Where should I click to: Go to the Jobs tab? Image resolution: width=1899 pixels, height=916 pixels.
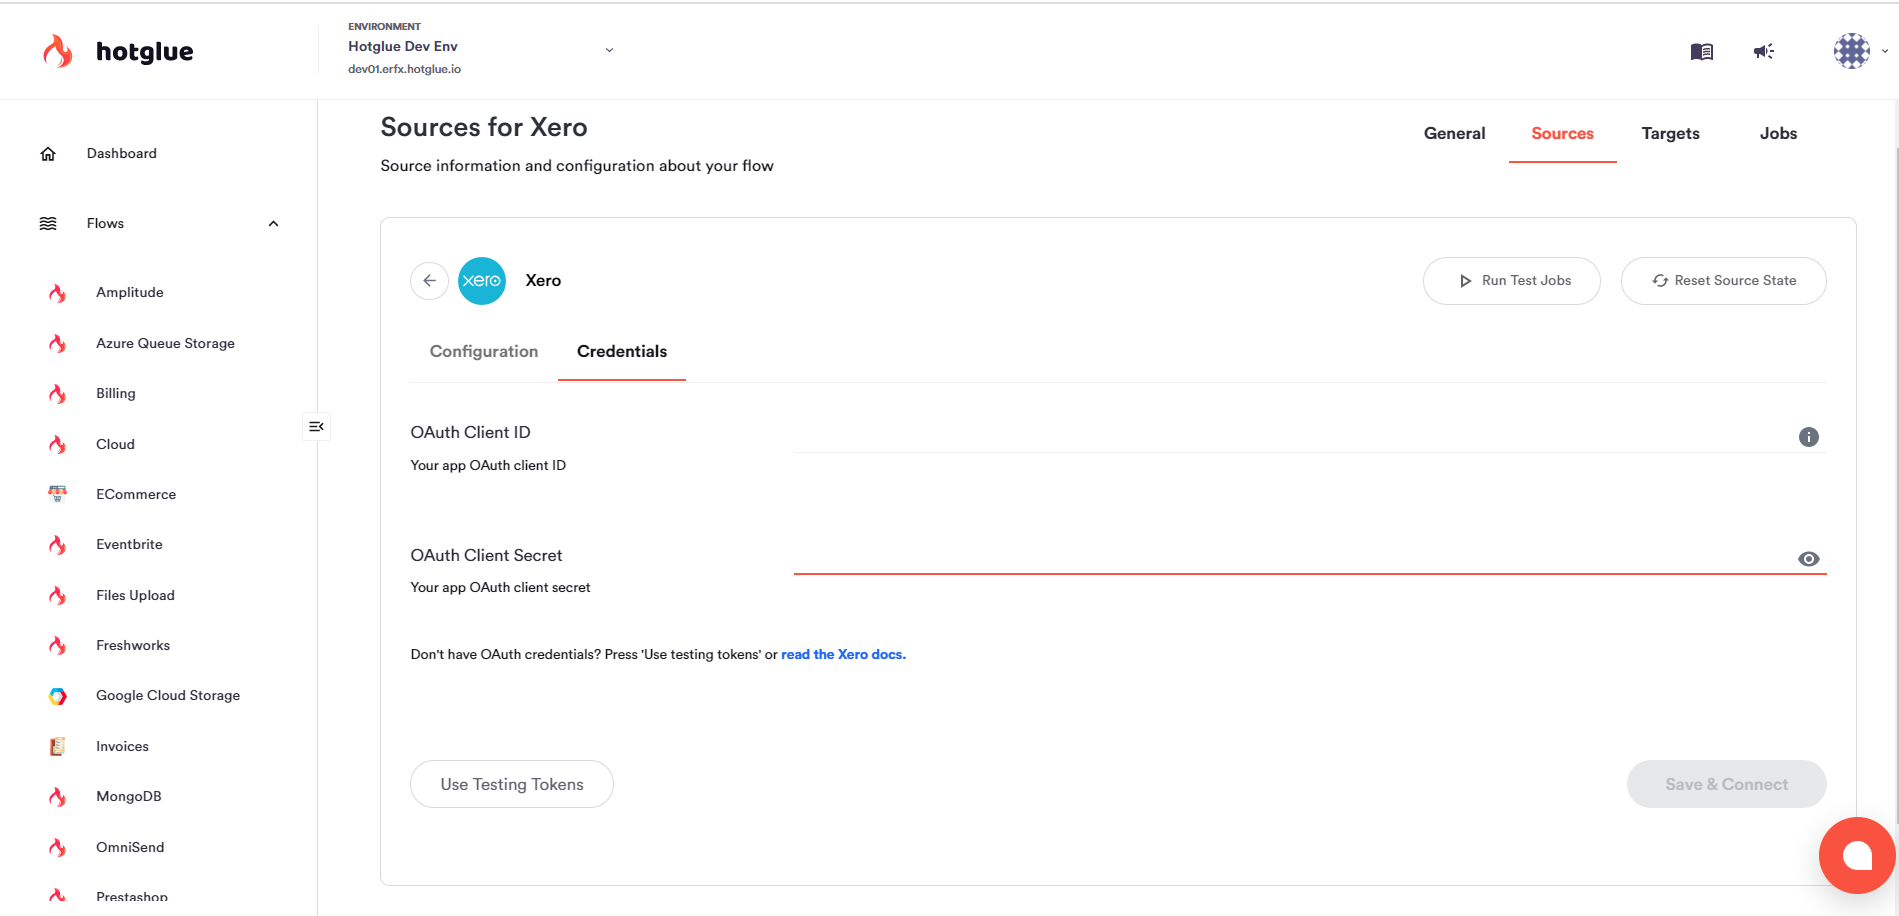point(1778,134)
